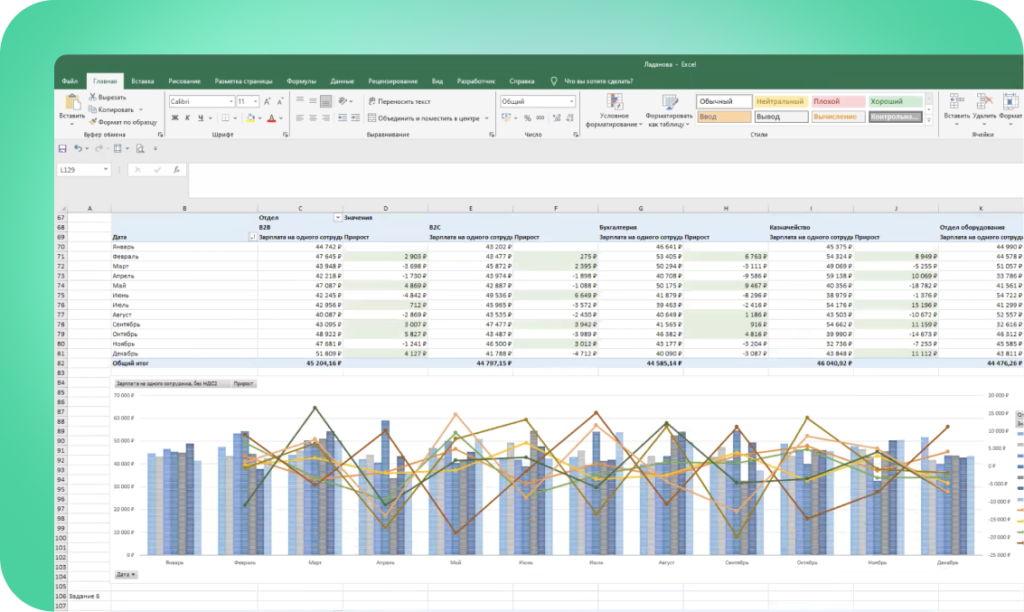Click the decrease indent icon
Image resolution: width=1024 pixels, height=612 pixels.
[342, 118]
